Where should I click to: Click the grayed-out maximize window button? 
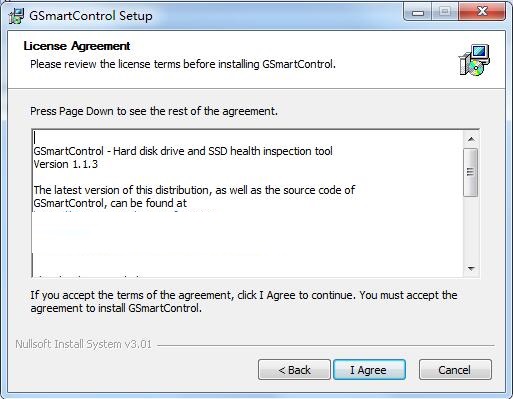coord(445,13)
